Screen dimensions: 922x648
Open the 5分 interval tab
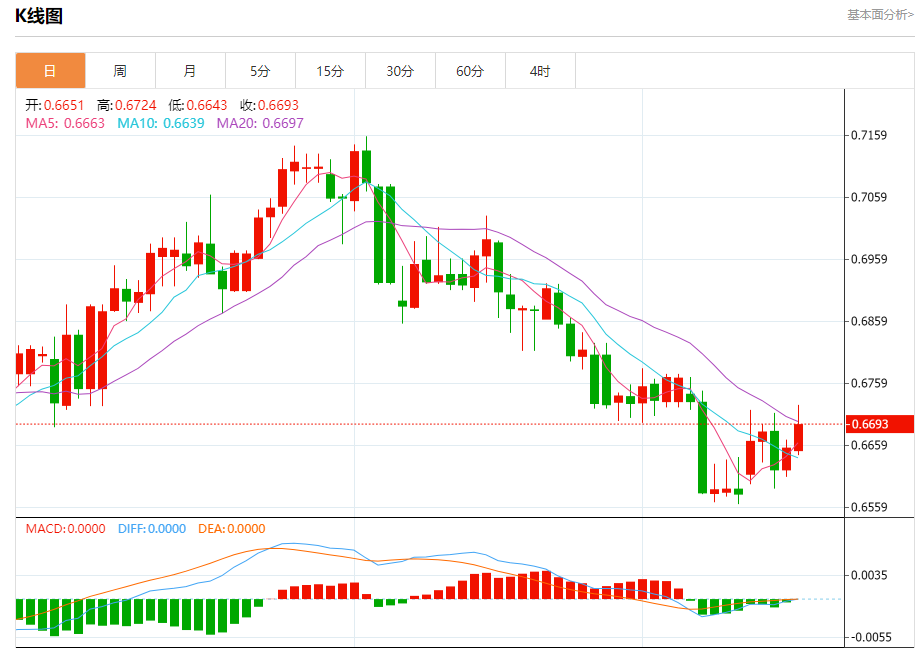[x=260, y=71]
